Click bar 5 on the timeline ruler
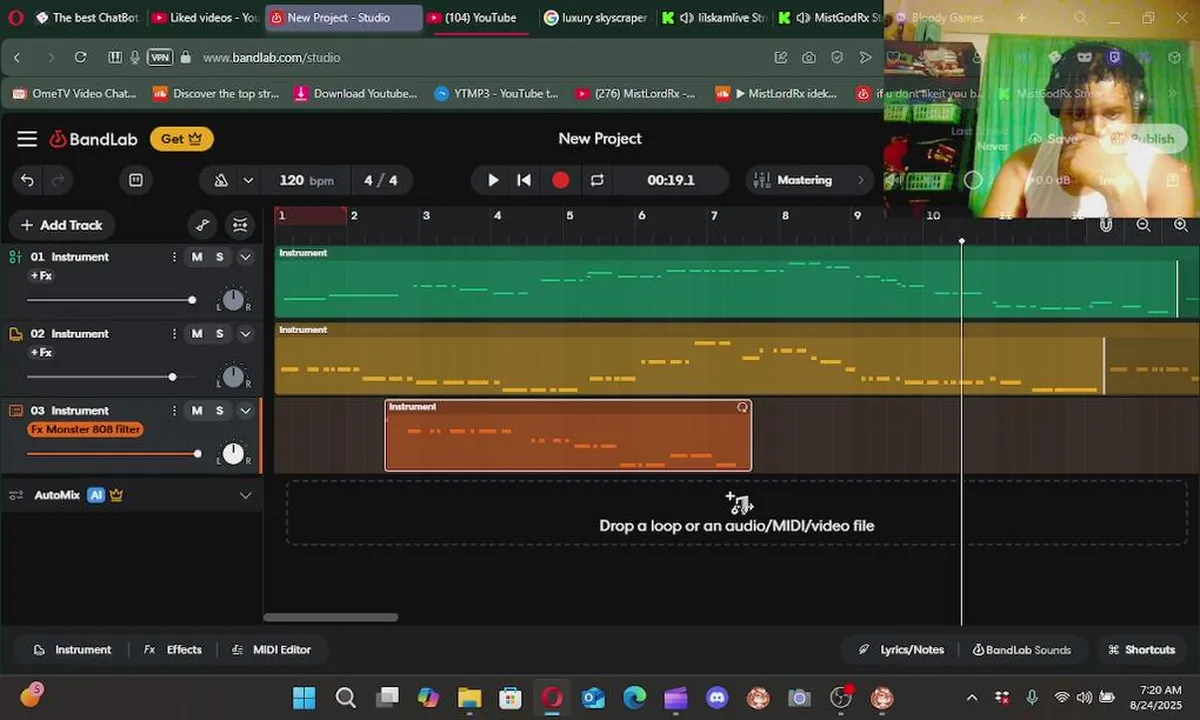The image size is (1200, 720). click(x=570, y=215)
